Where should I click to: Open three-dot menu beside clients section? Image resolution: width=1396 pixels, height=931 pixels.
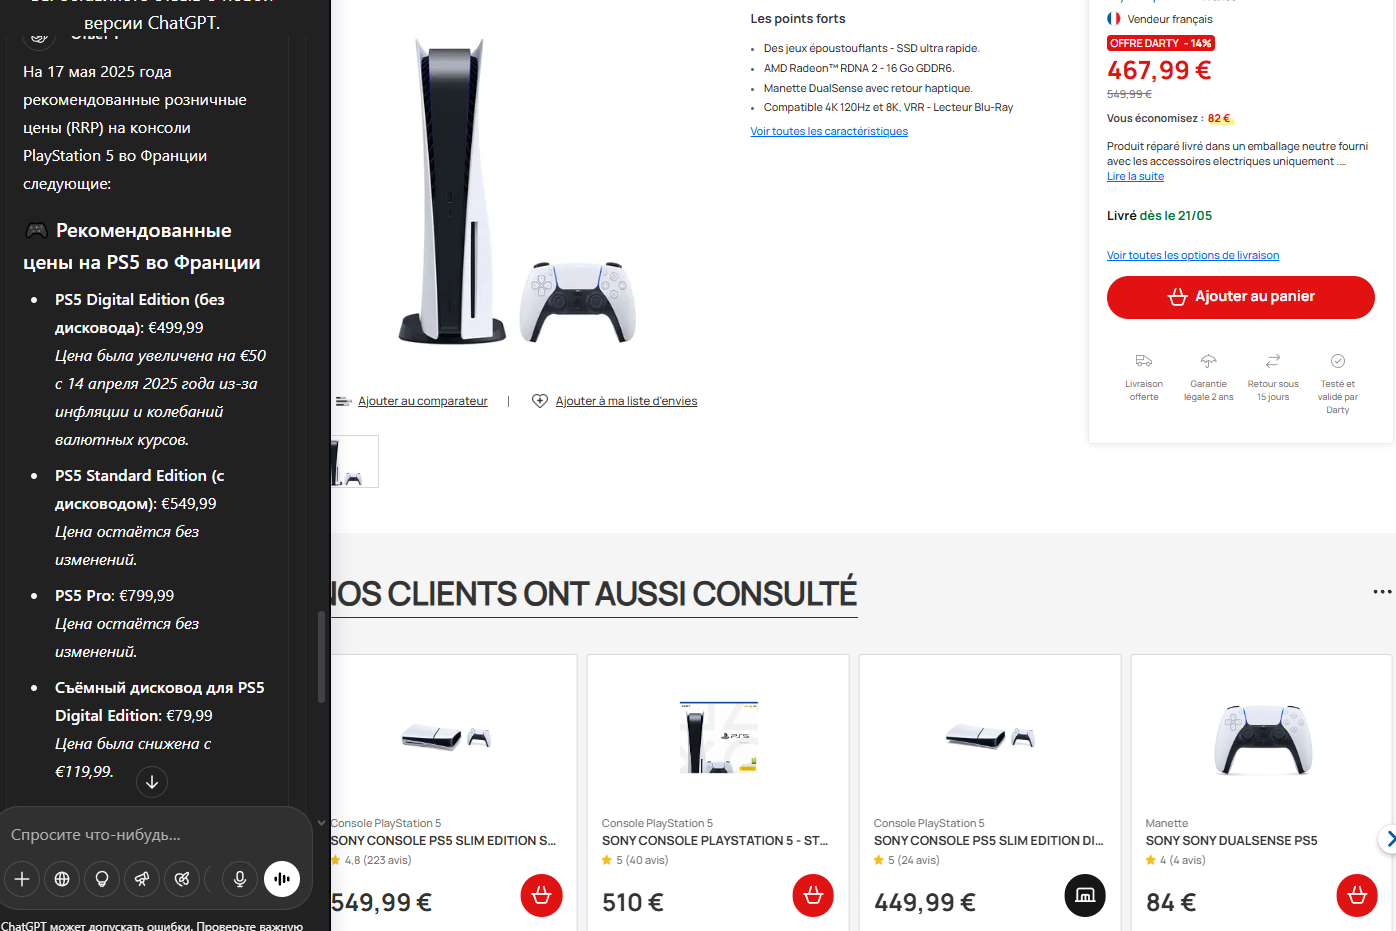(x=1382, y=592)
